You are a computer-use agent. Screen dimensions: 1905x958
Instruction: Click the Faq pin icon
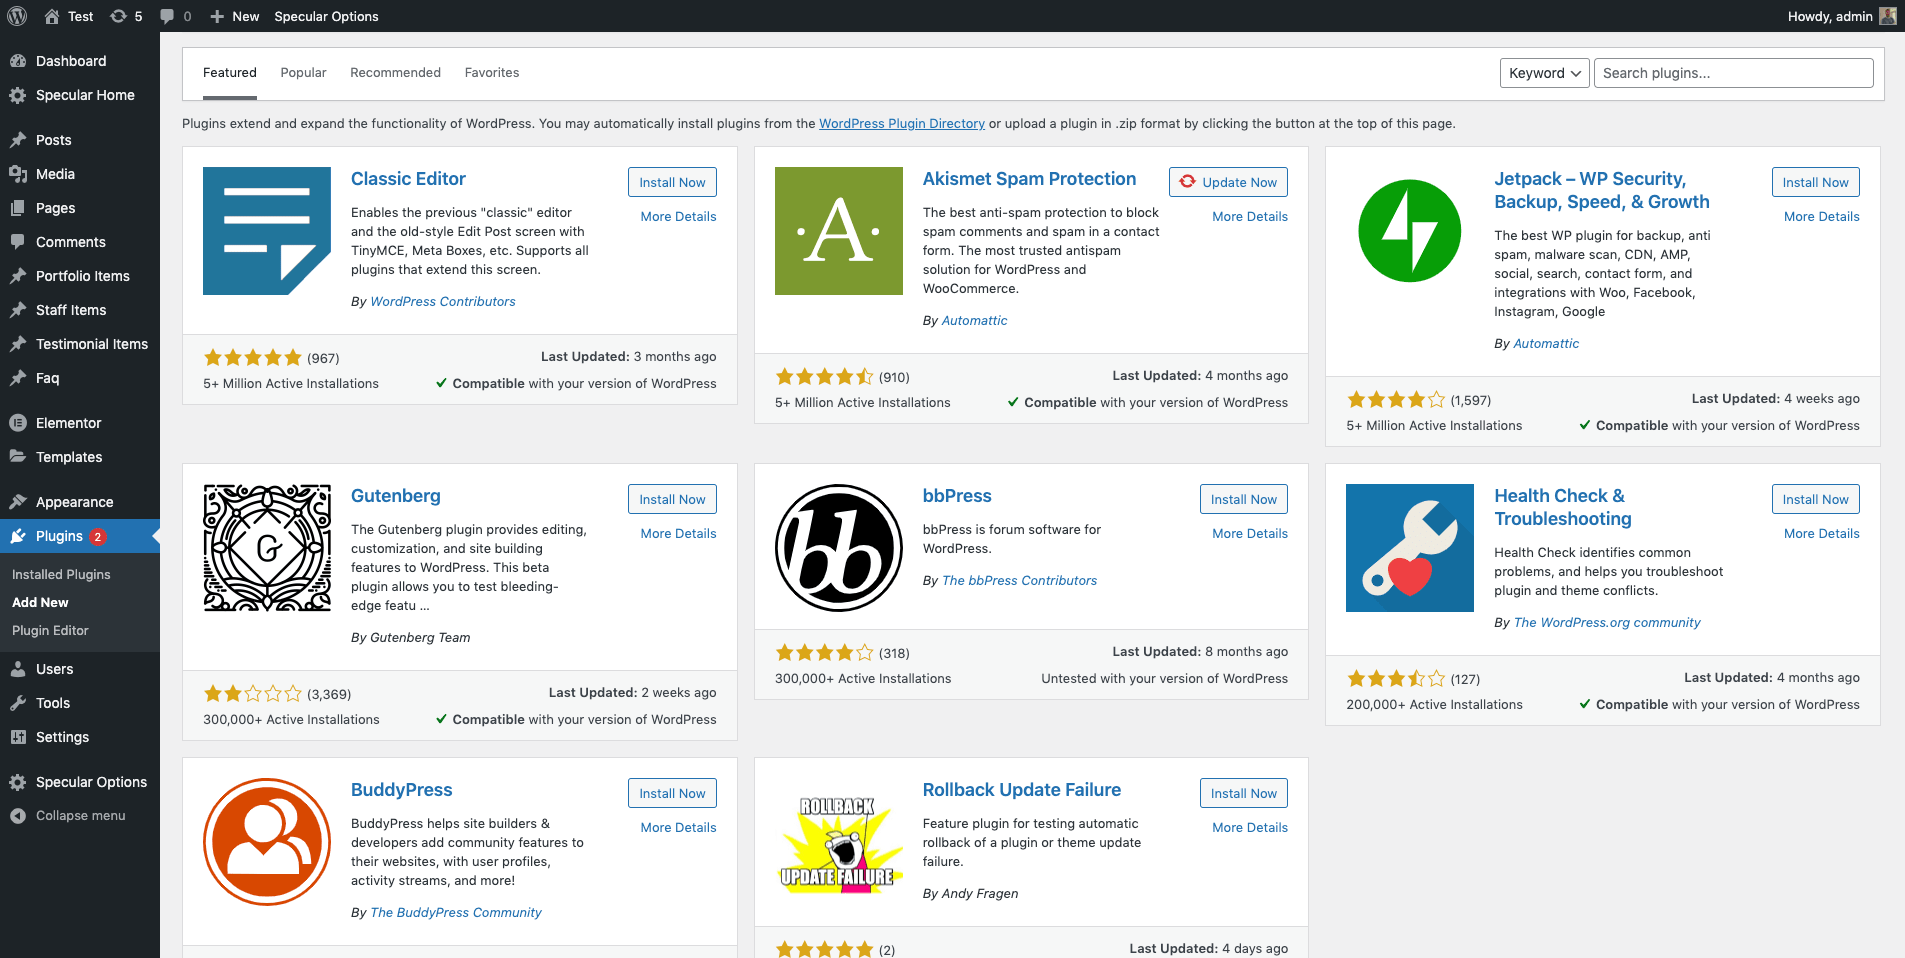coord(18,378)
